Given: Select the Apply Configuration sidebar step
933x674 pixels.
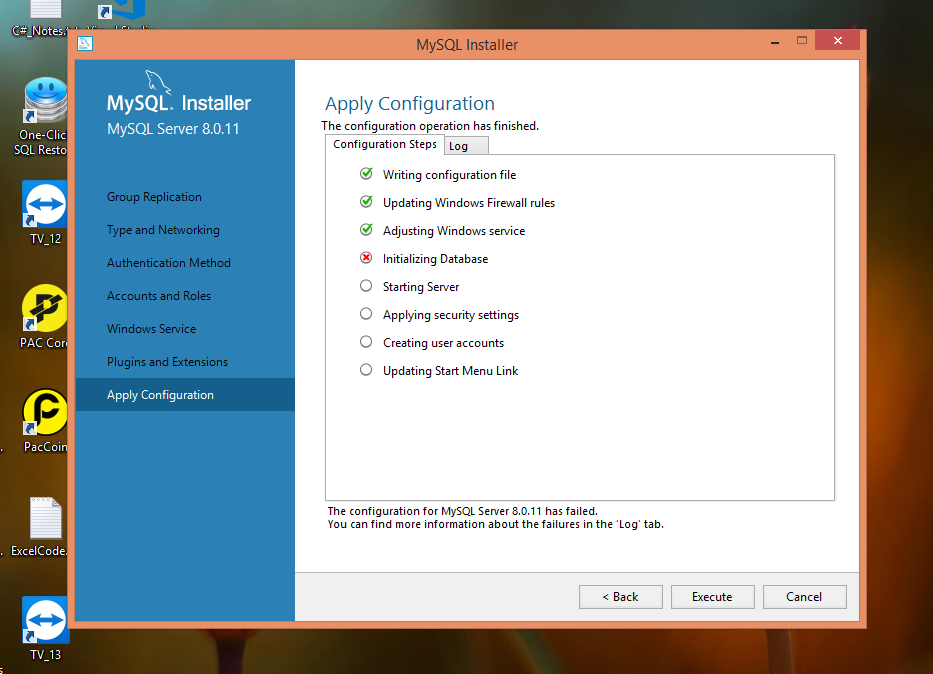Looking at the screenshot, I should pos(185,394).
